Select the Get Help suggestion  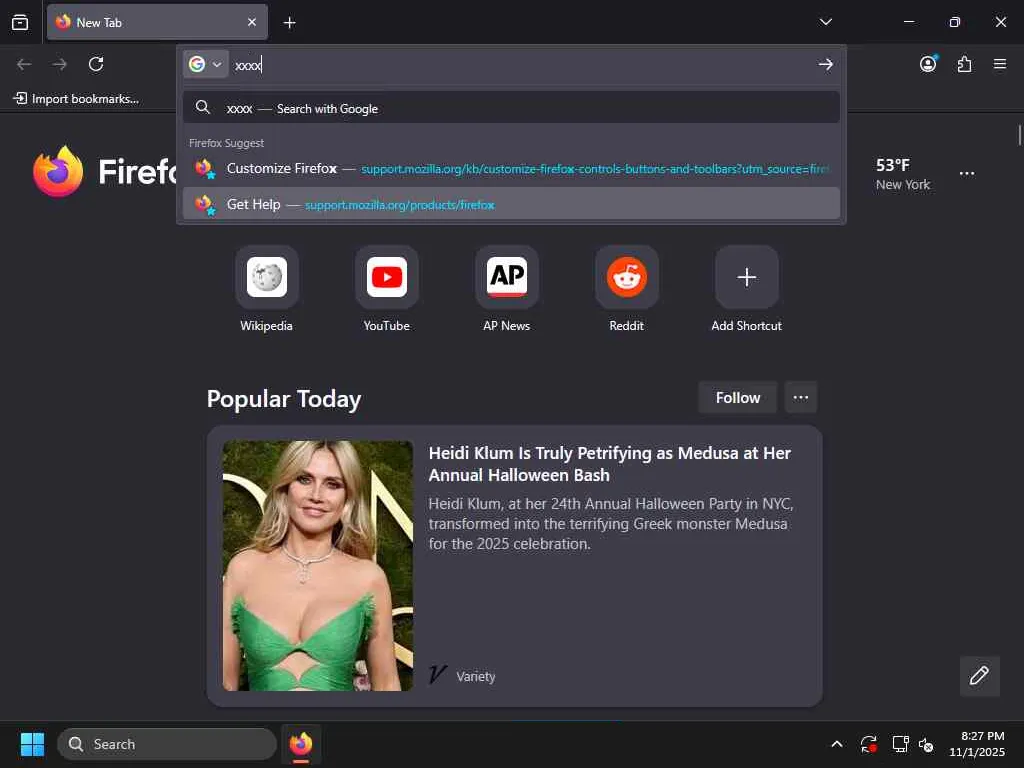point(511,204)
